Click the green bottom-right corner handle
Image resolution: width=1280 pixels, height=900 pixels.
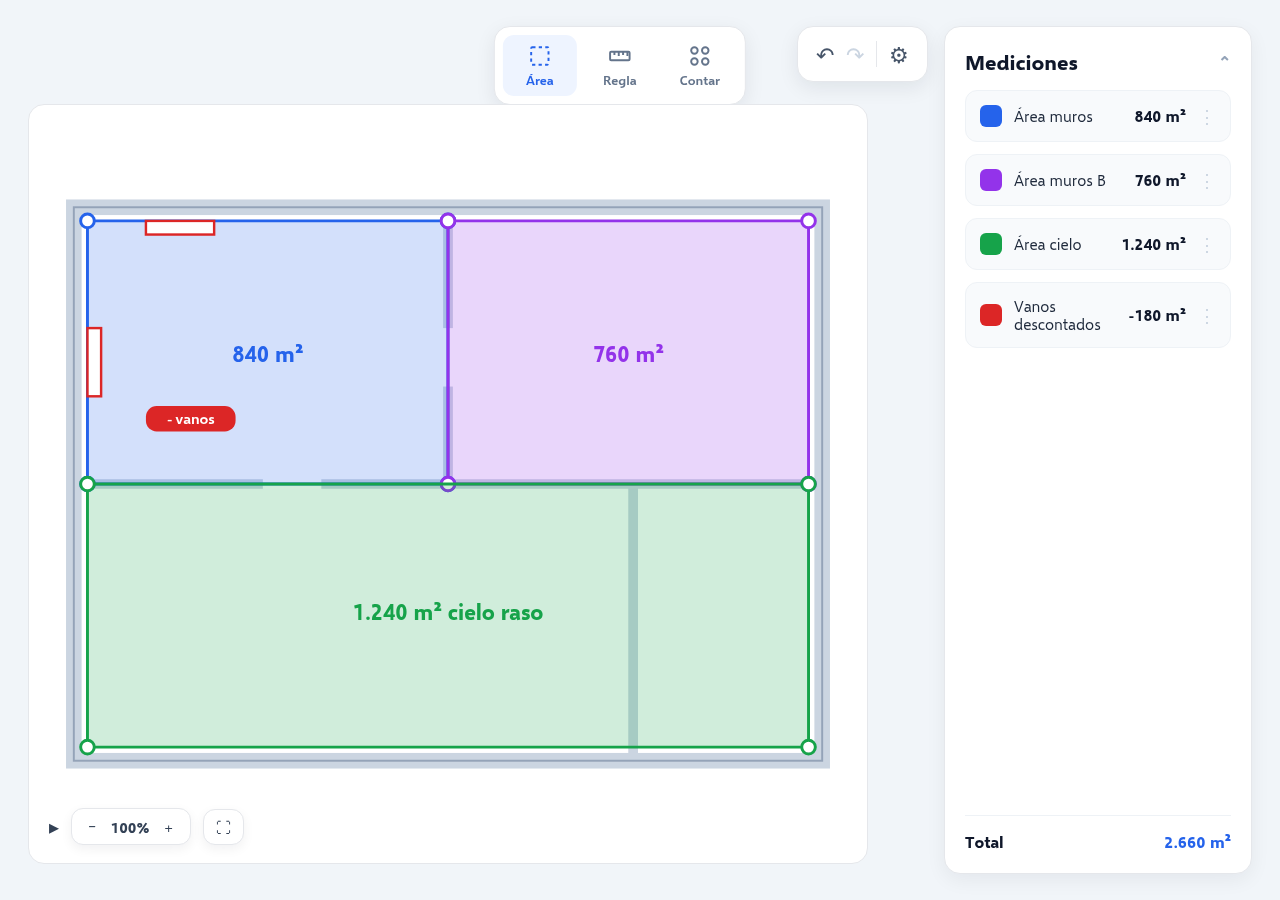tap(808, 747)
